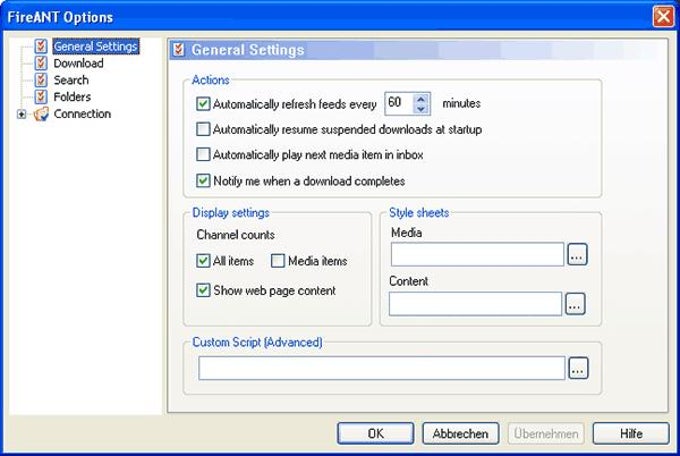Expand the Connection tree node
The height and width of the screenshot is (456, 680).
click(x=21, y=114)
